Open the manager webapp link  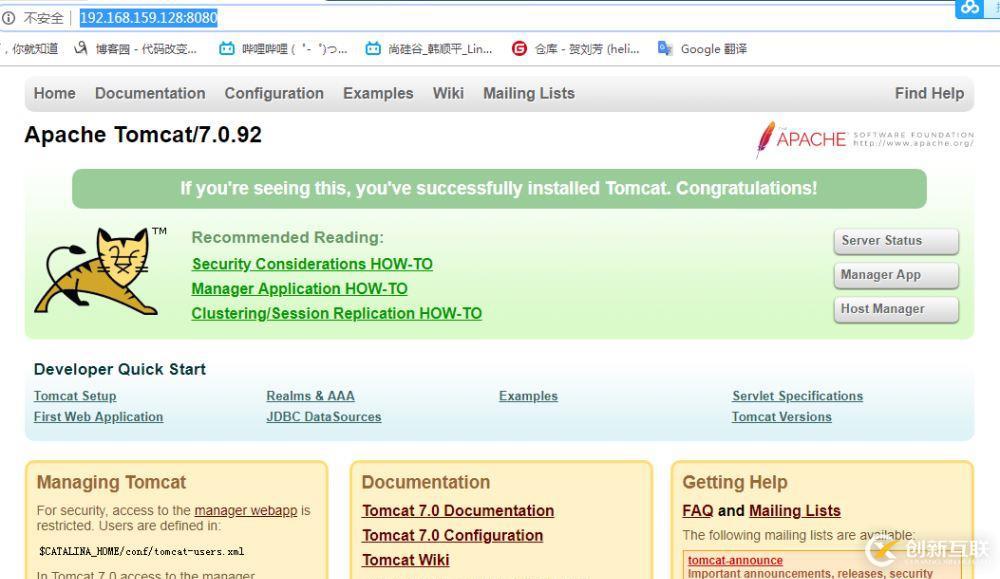click(x=246, y=510)
